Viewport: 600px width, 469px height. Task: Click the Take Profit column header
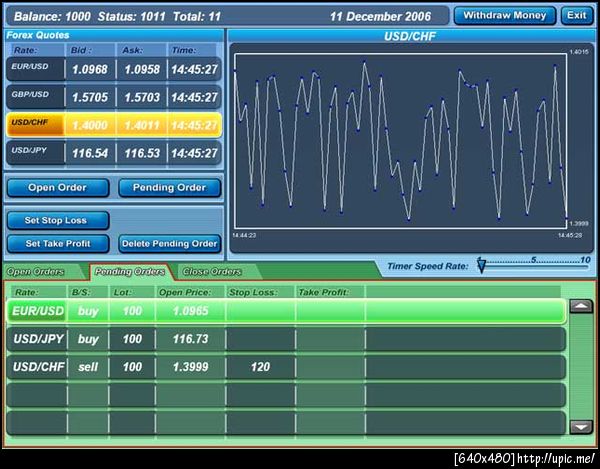[323, 293]
